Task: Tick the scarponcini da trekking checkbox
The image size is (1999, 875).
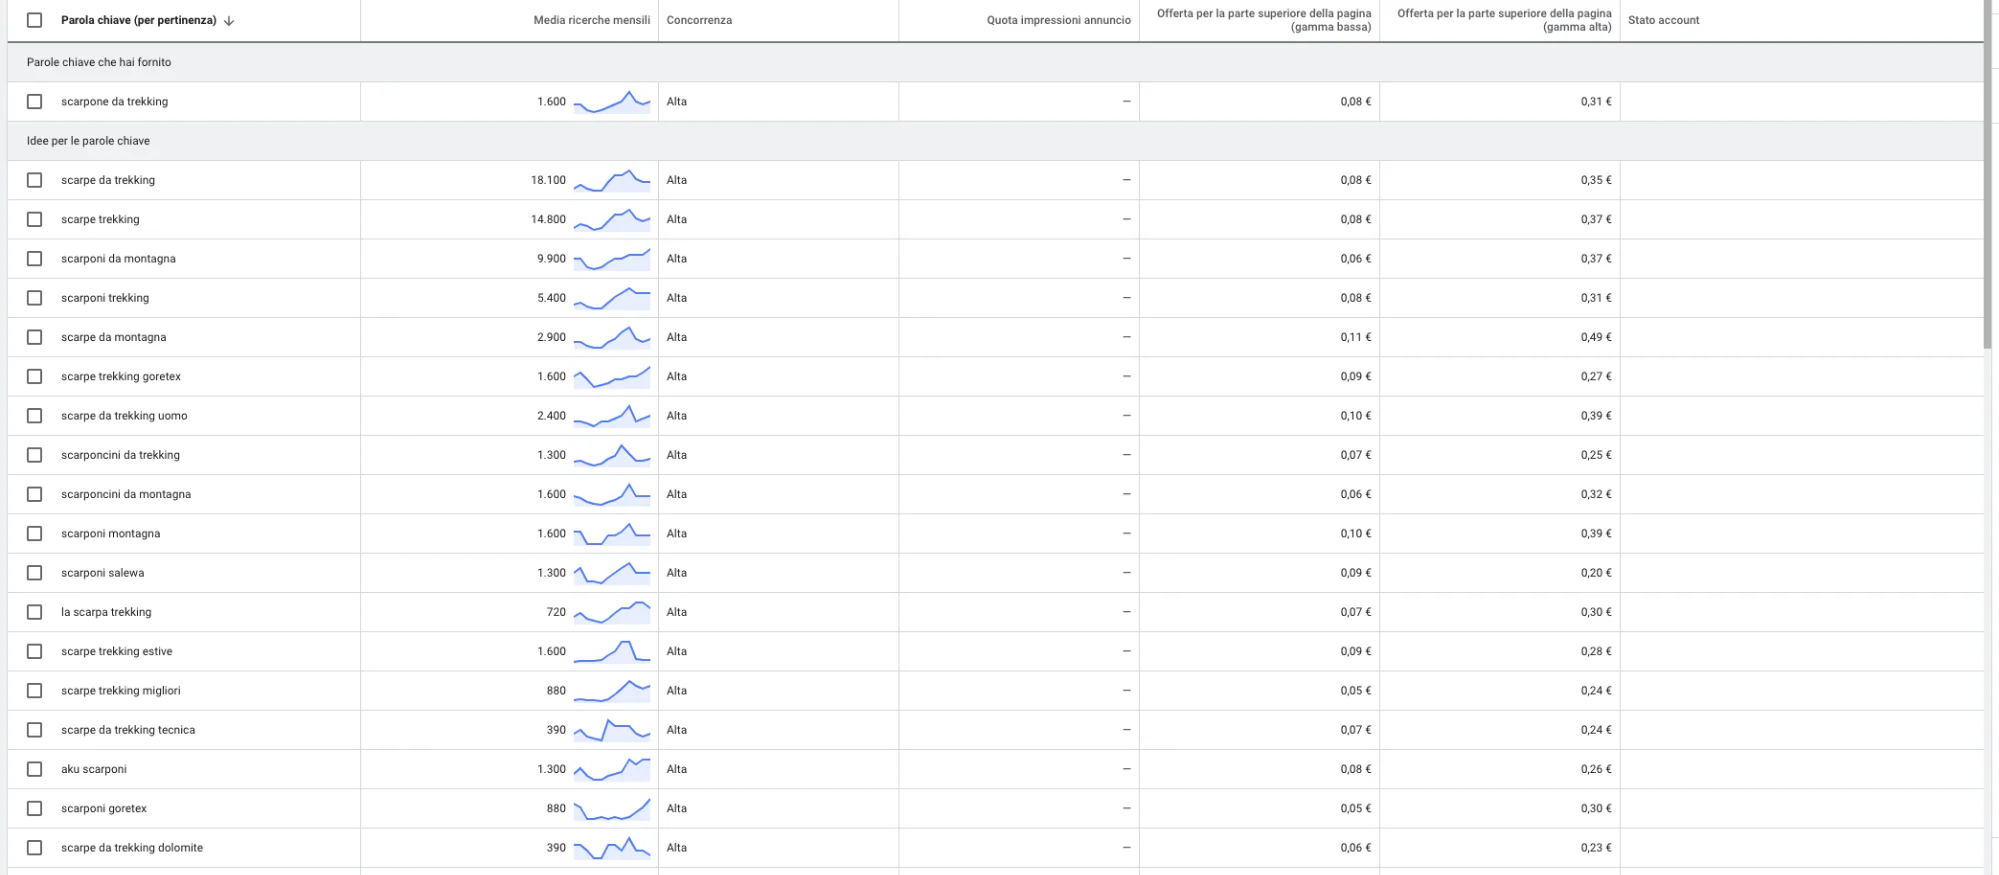Action: 35,455
